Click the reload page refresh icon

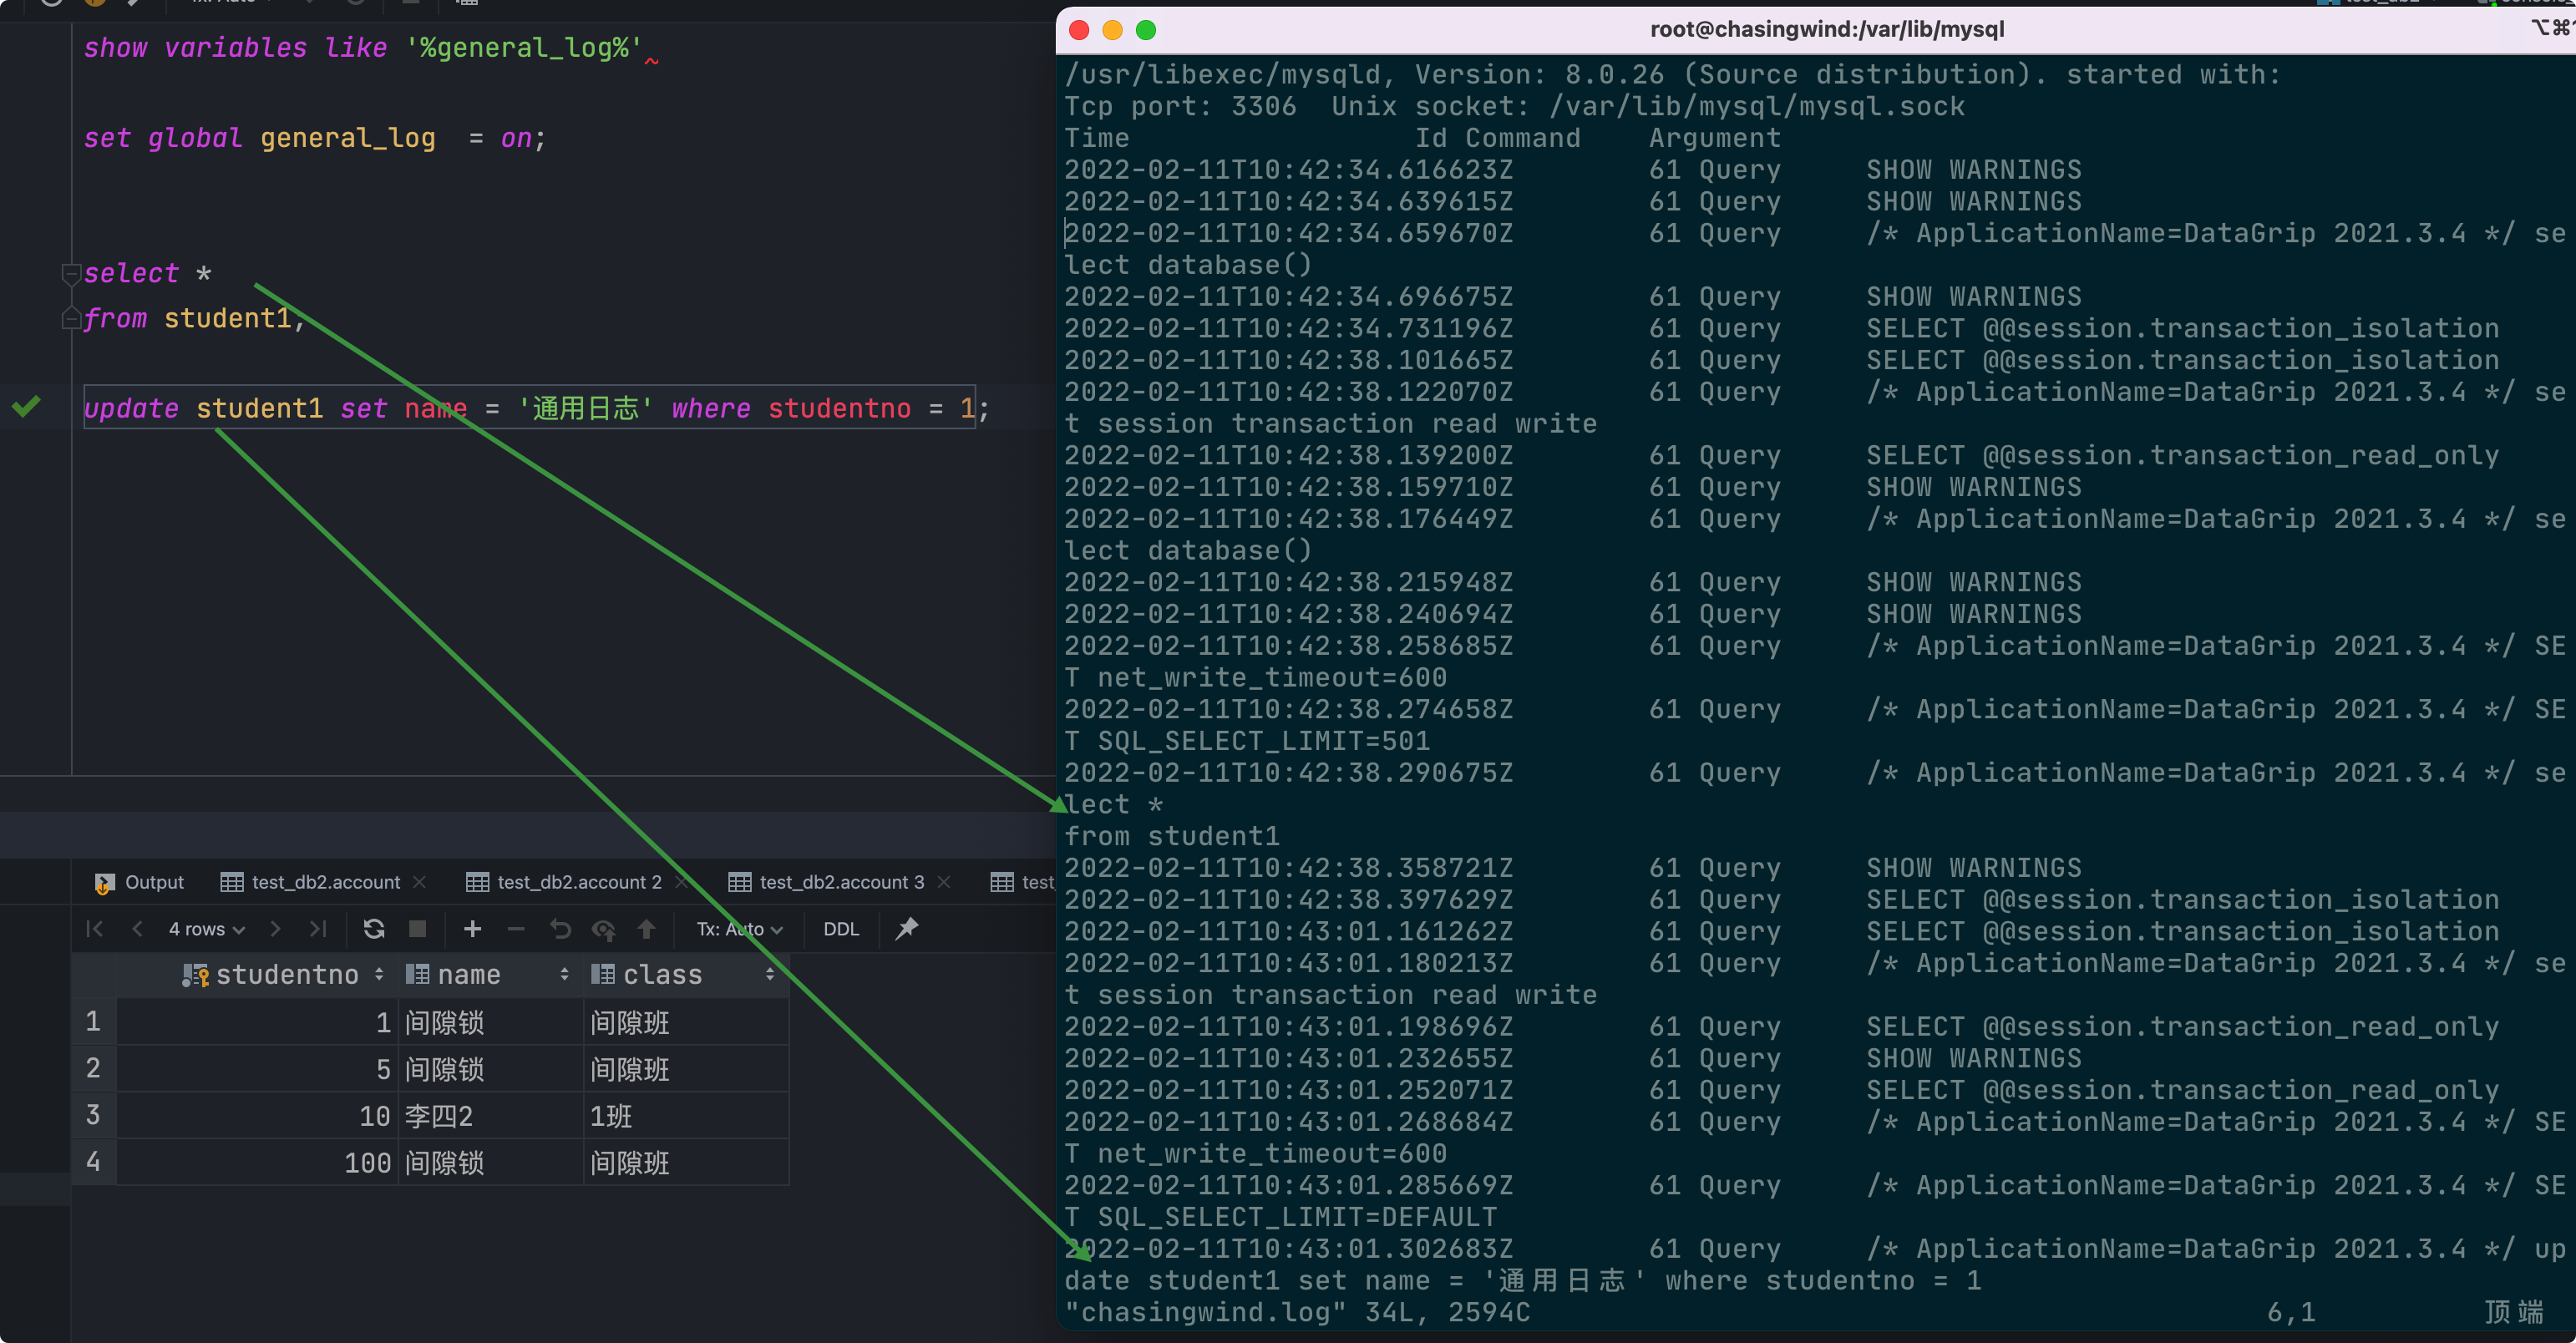(374, 929)
